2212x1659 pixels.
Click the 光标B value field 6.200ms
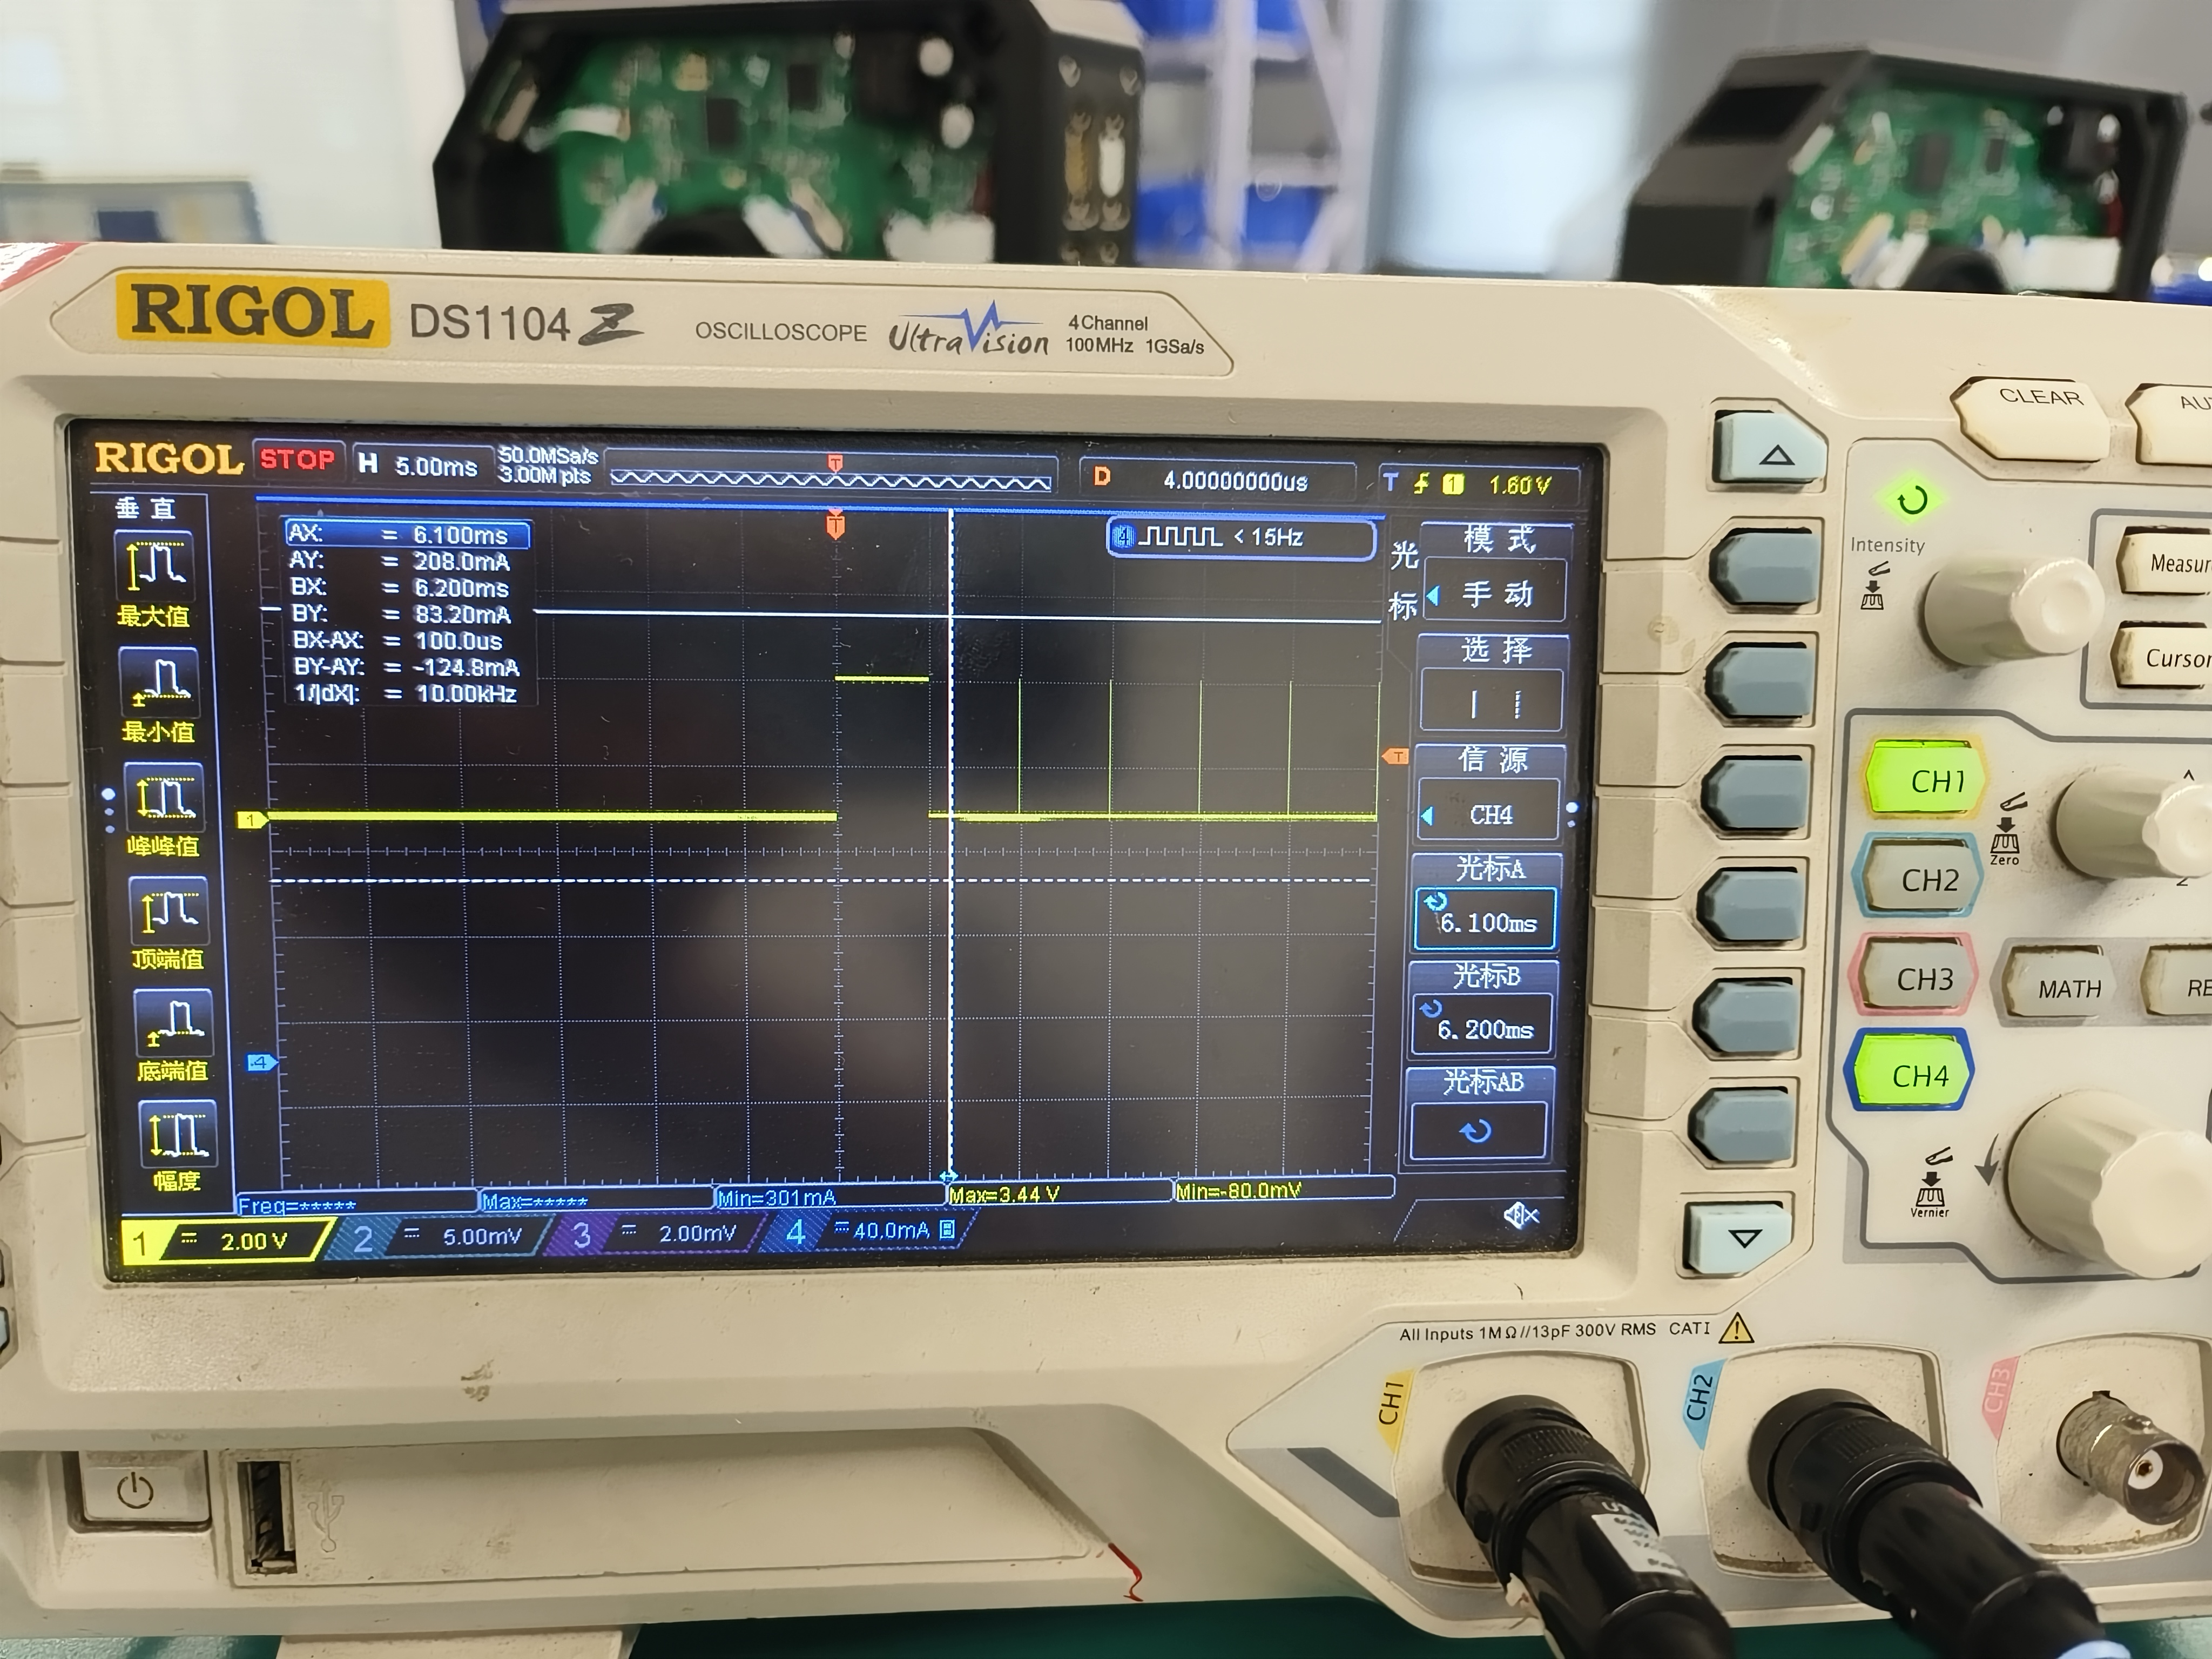click(x=1482, y=1025)
